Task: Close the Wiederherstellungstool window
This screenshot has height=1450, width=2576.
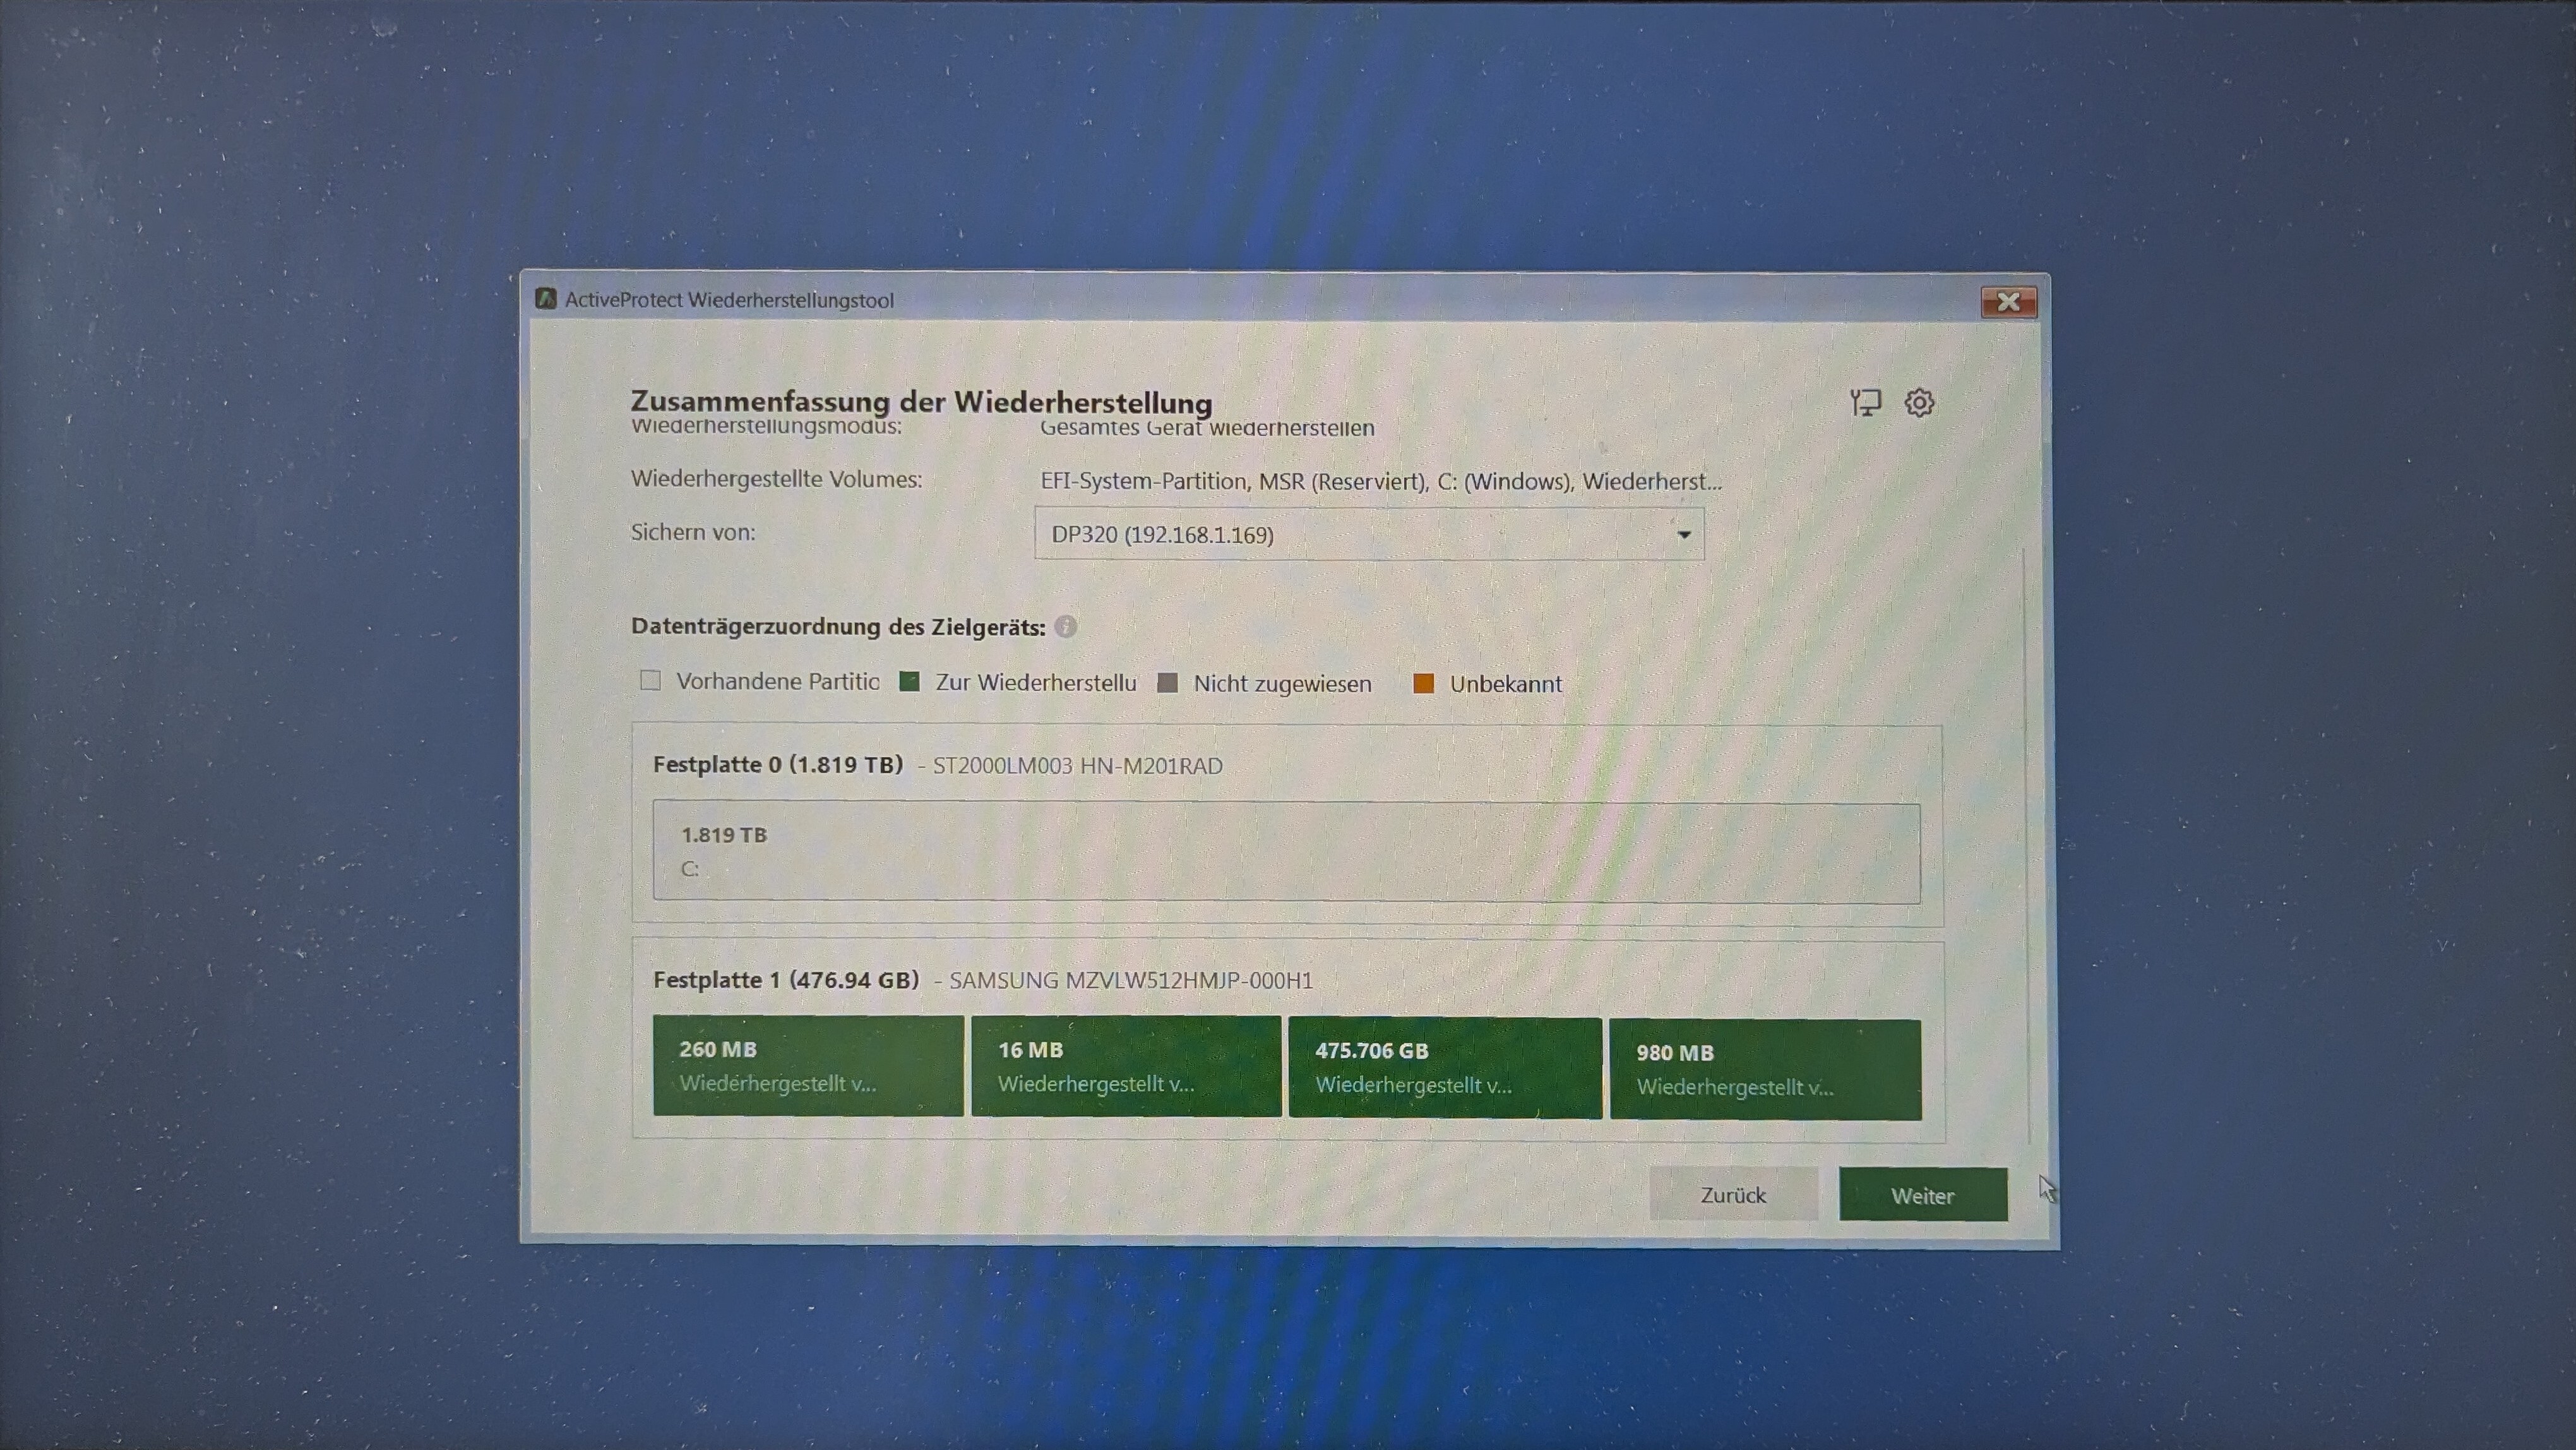Action: pos(2008,302)
